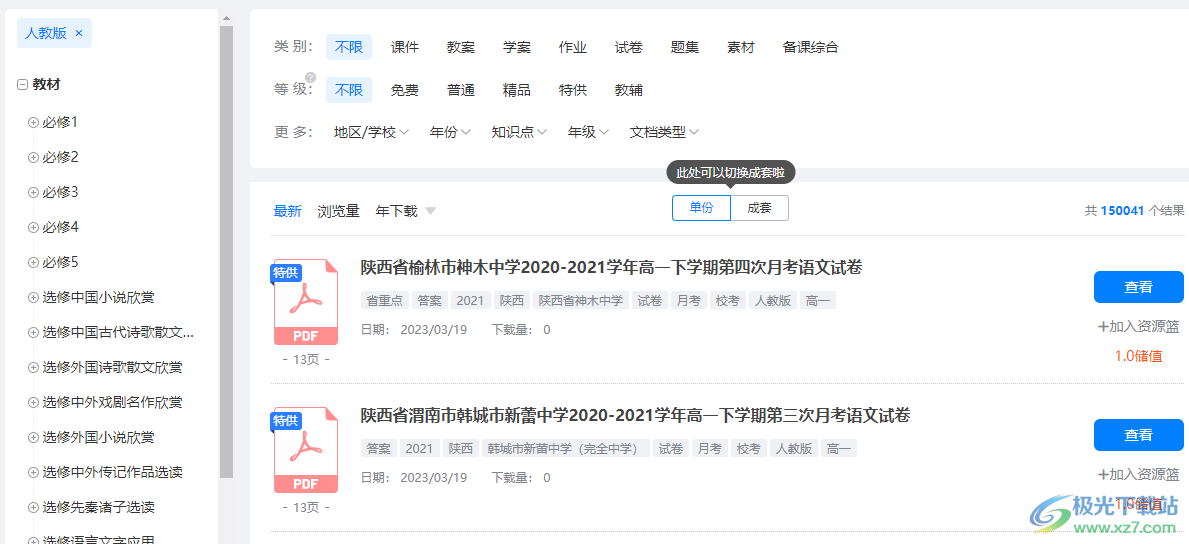
Task: Expand 选修中国小说欣赏 node
Action: (33, 297)
